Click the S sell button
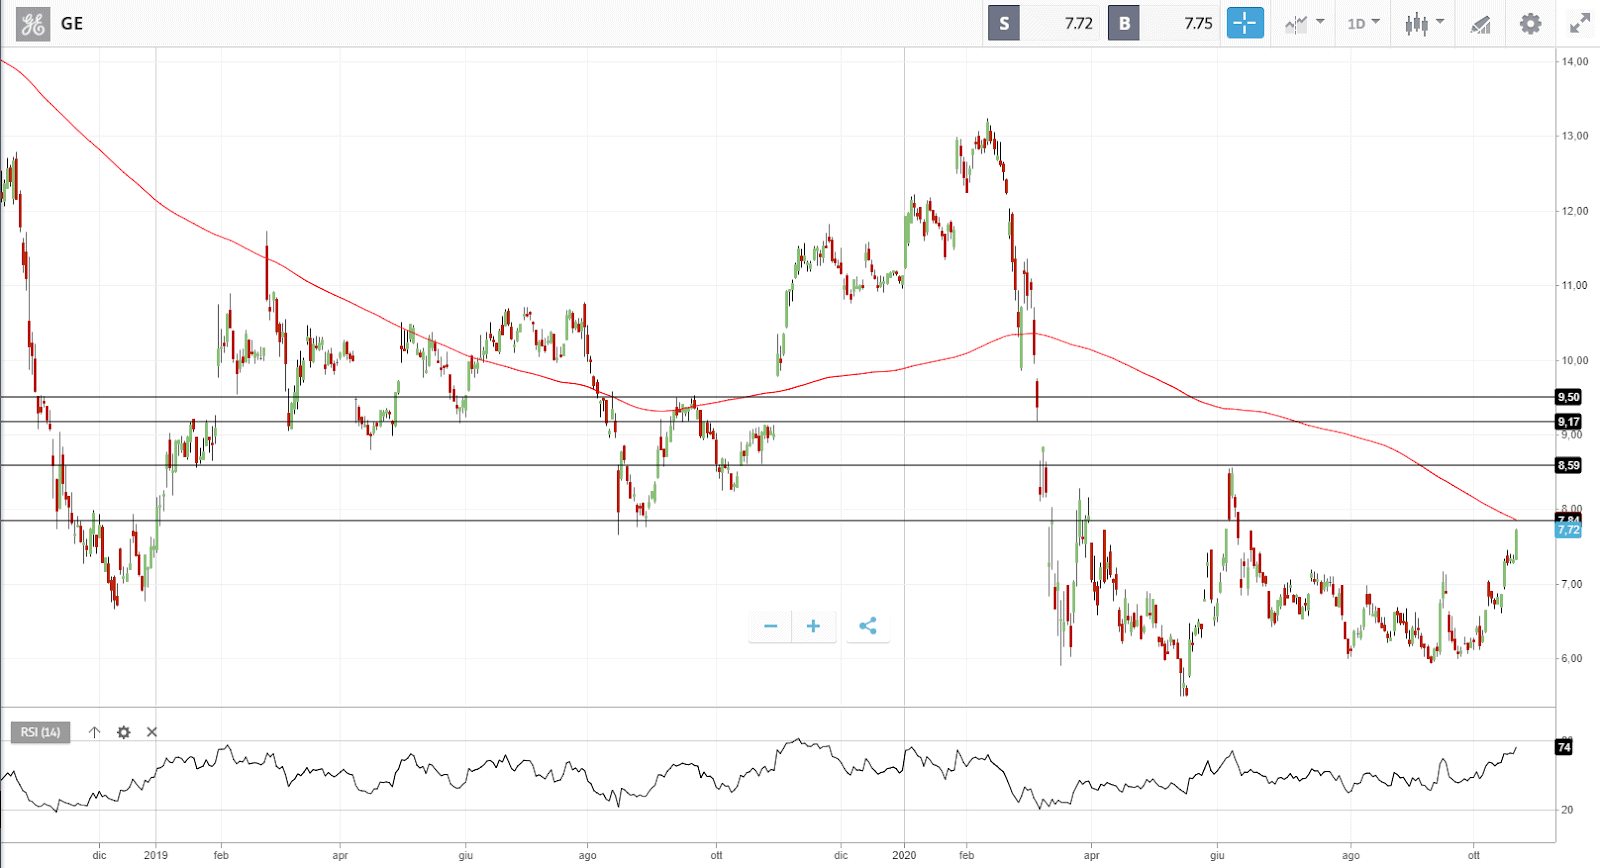The image size is (1600, 868). pos(1004,23)
